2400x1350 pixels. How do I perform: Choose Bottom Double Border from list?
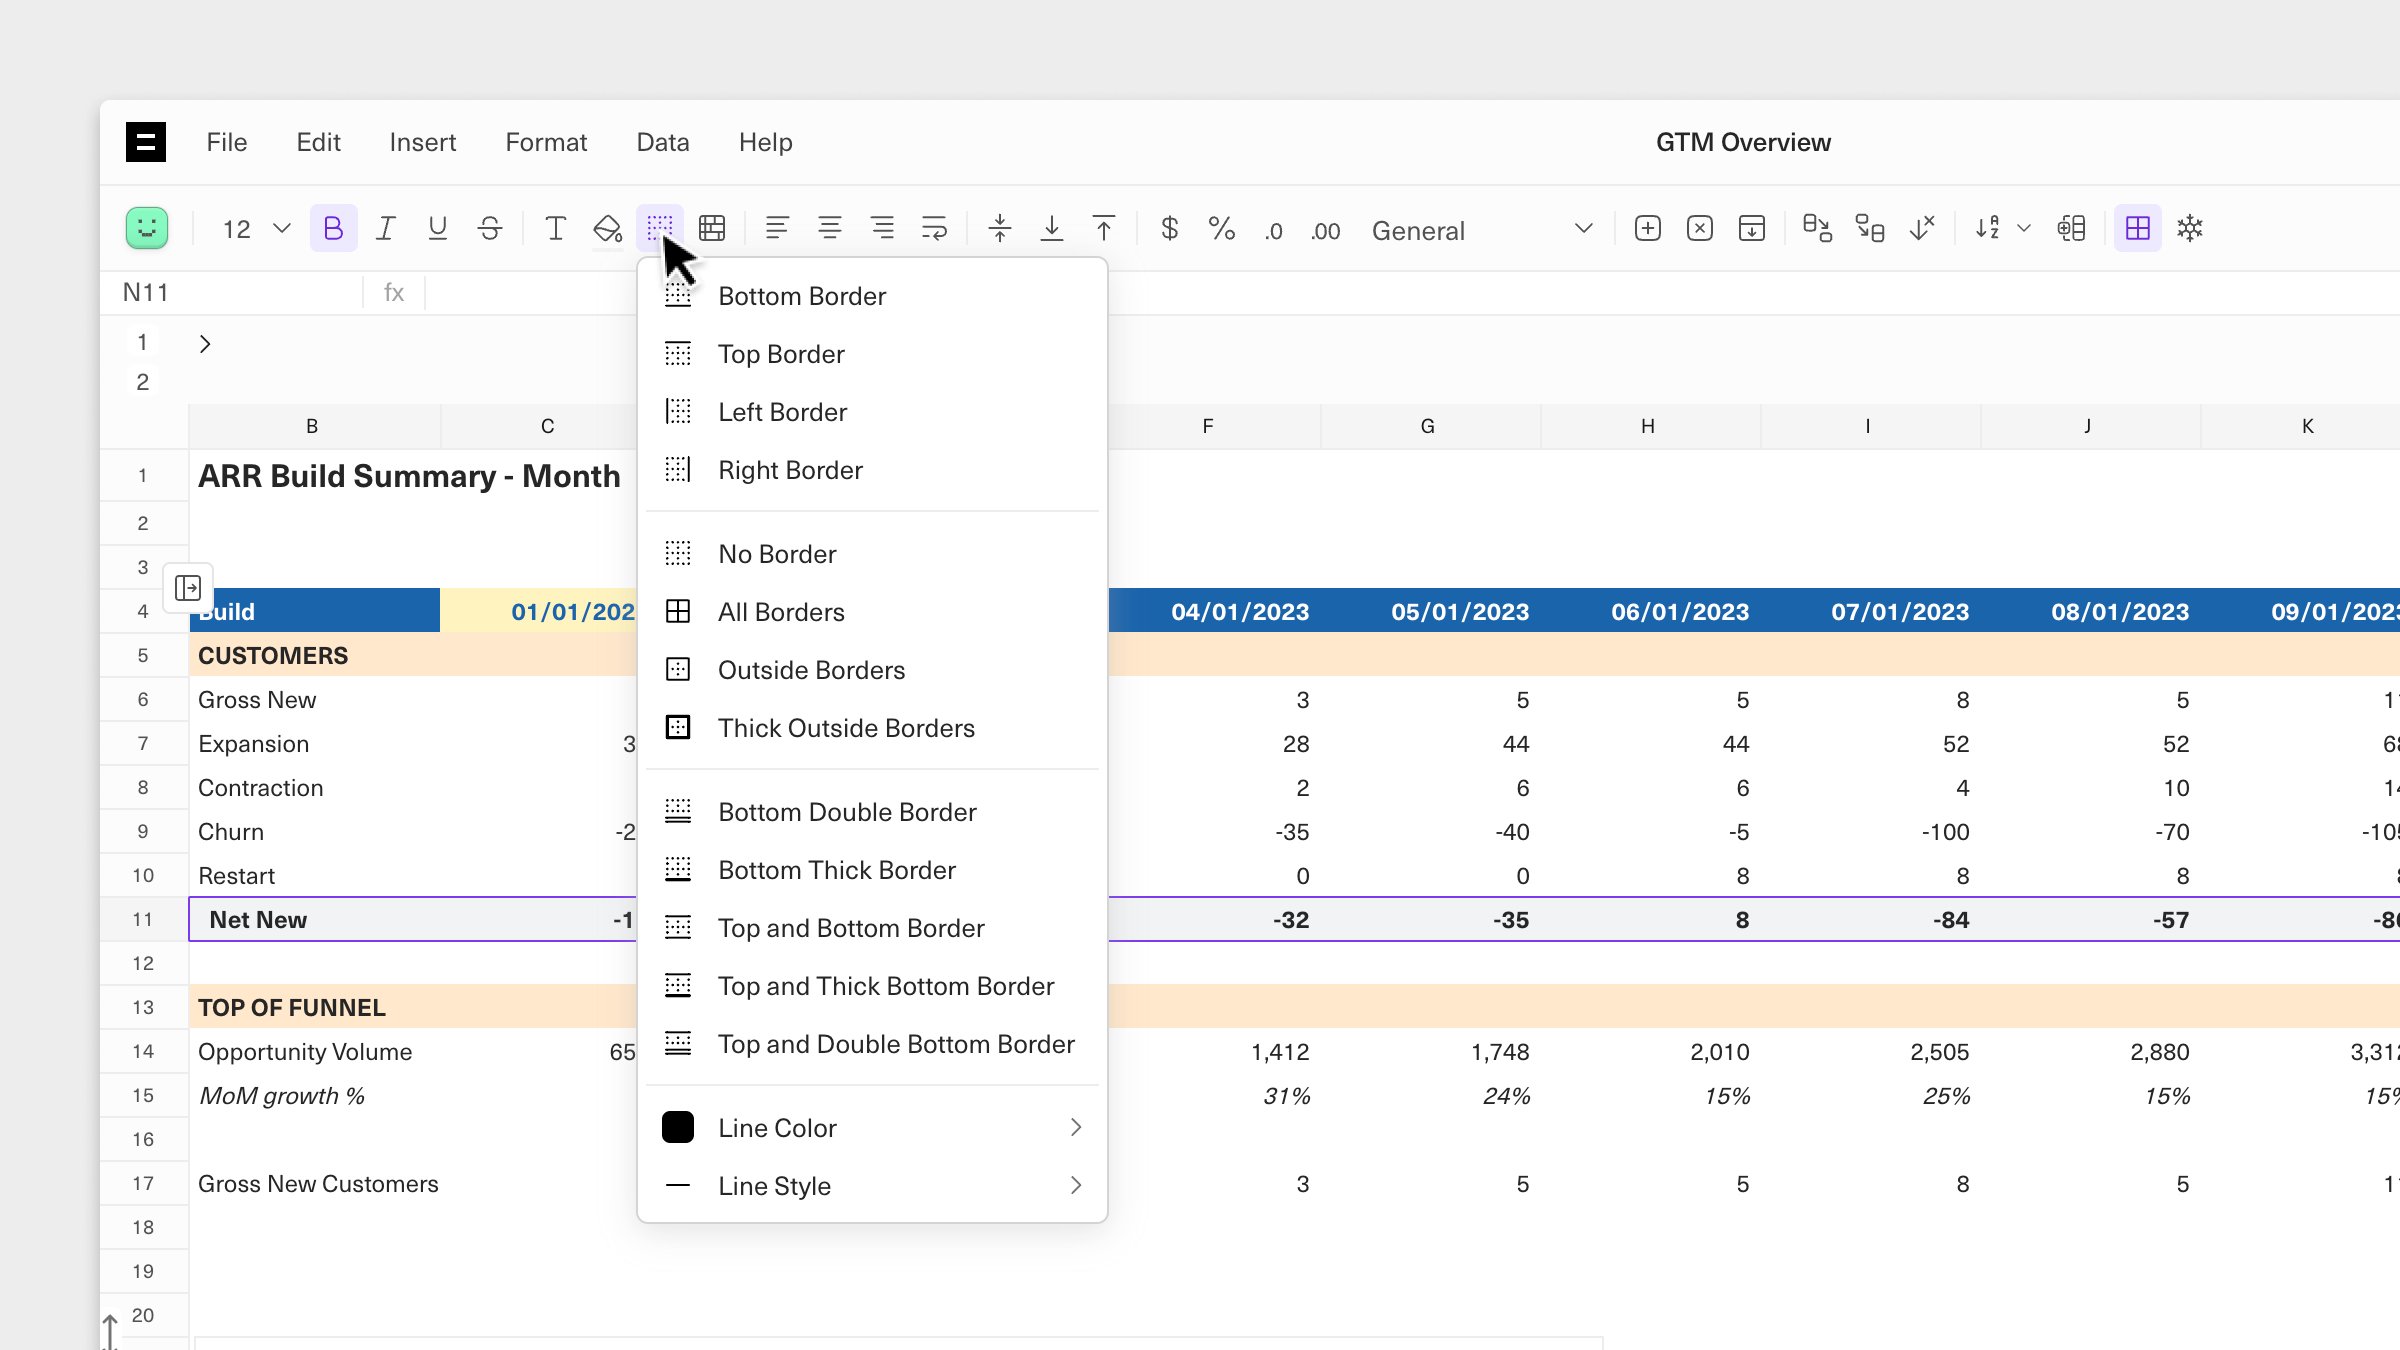[x=847, y=812]
